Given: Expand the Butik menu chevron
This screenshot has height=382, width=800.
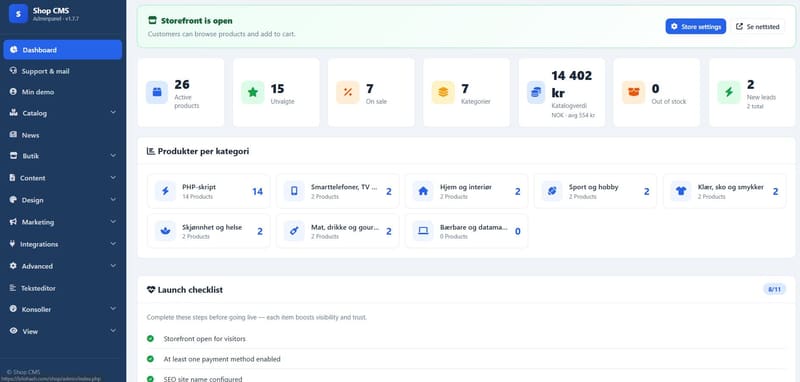Looking at the screenshot, I should 113,156.
